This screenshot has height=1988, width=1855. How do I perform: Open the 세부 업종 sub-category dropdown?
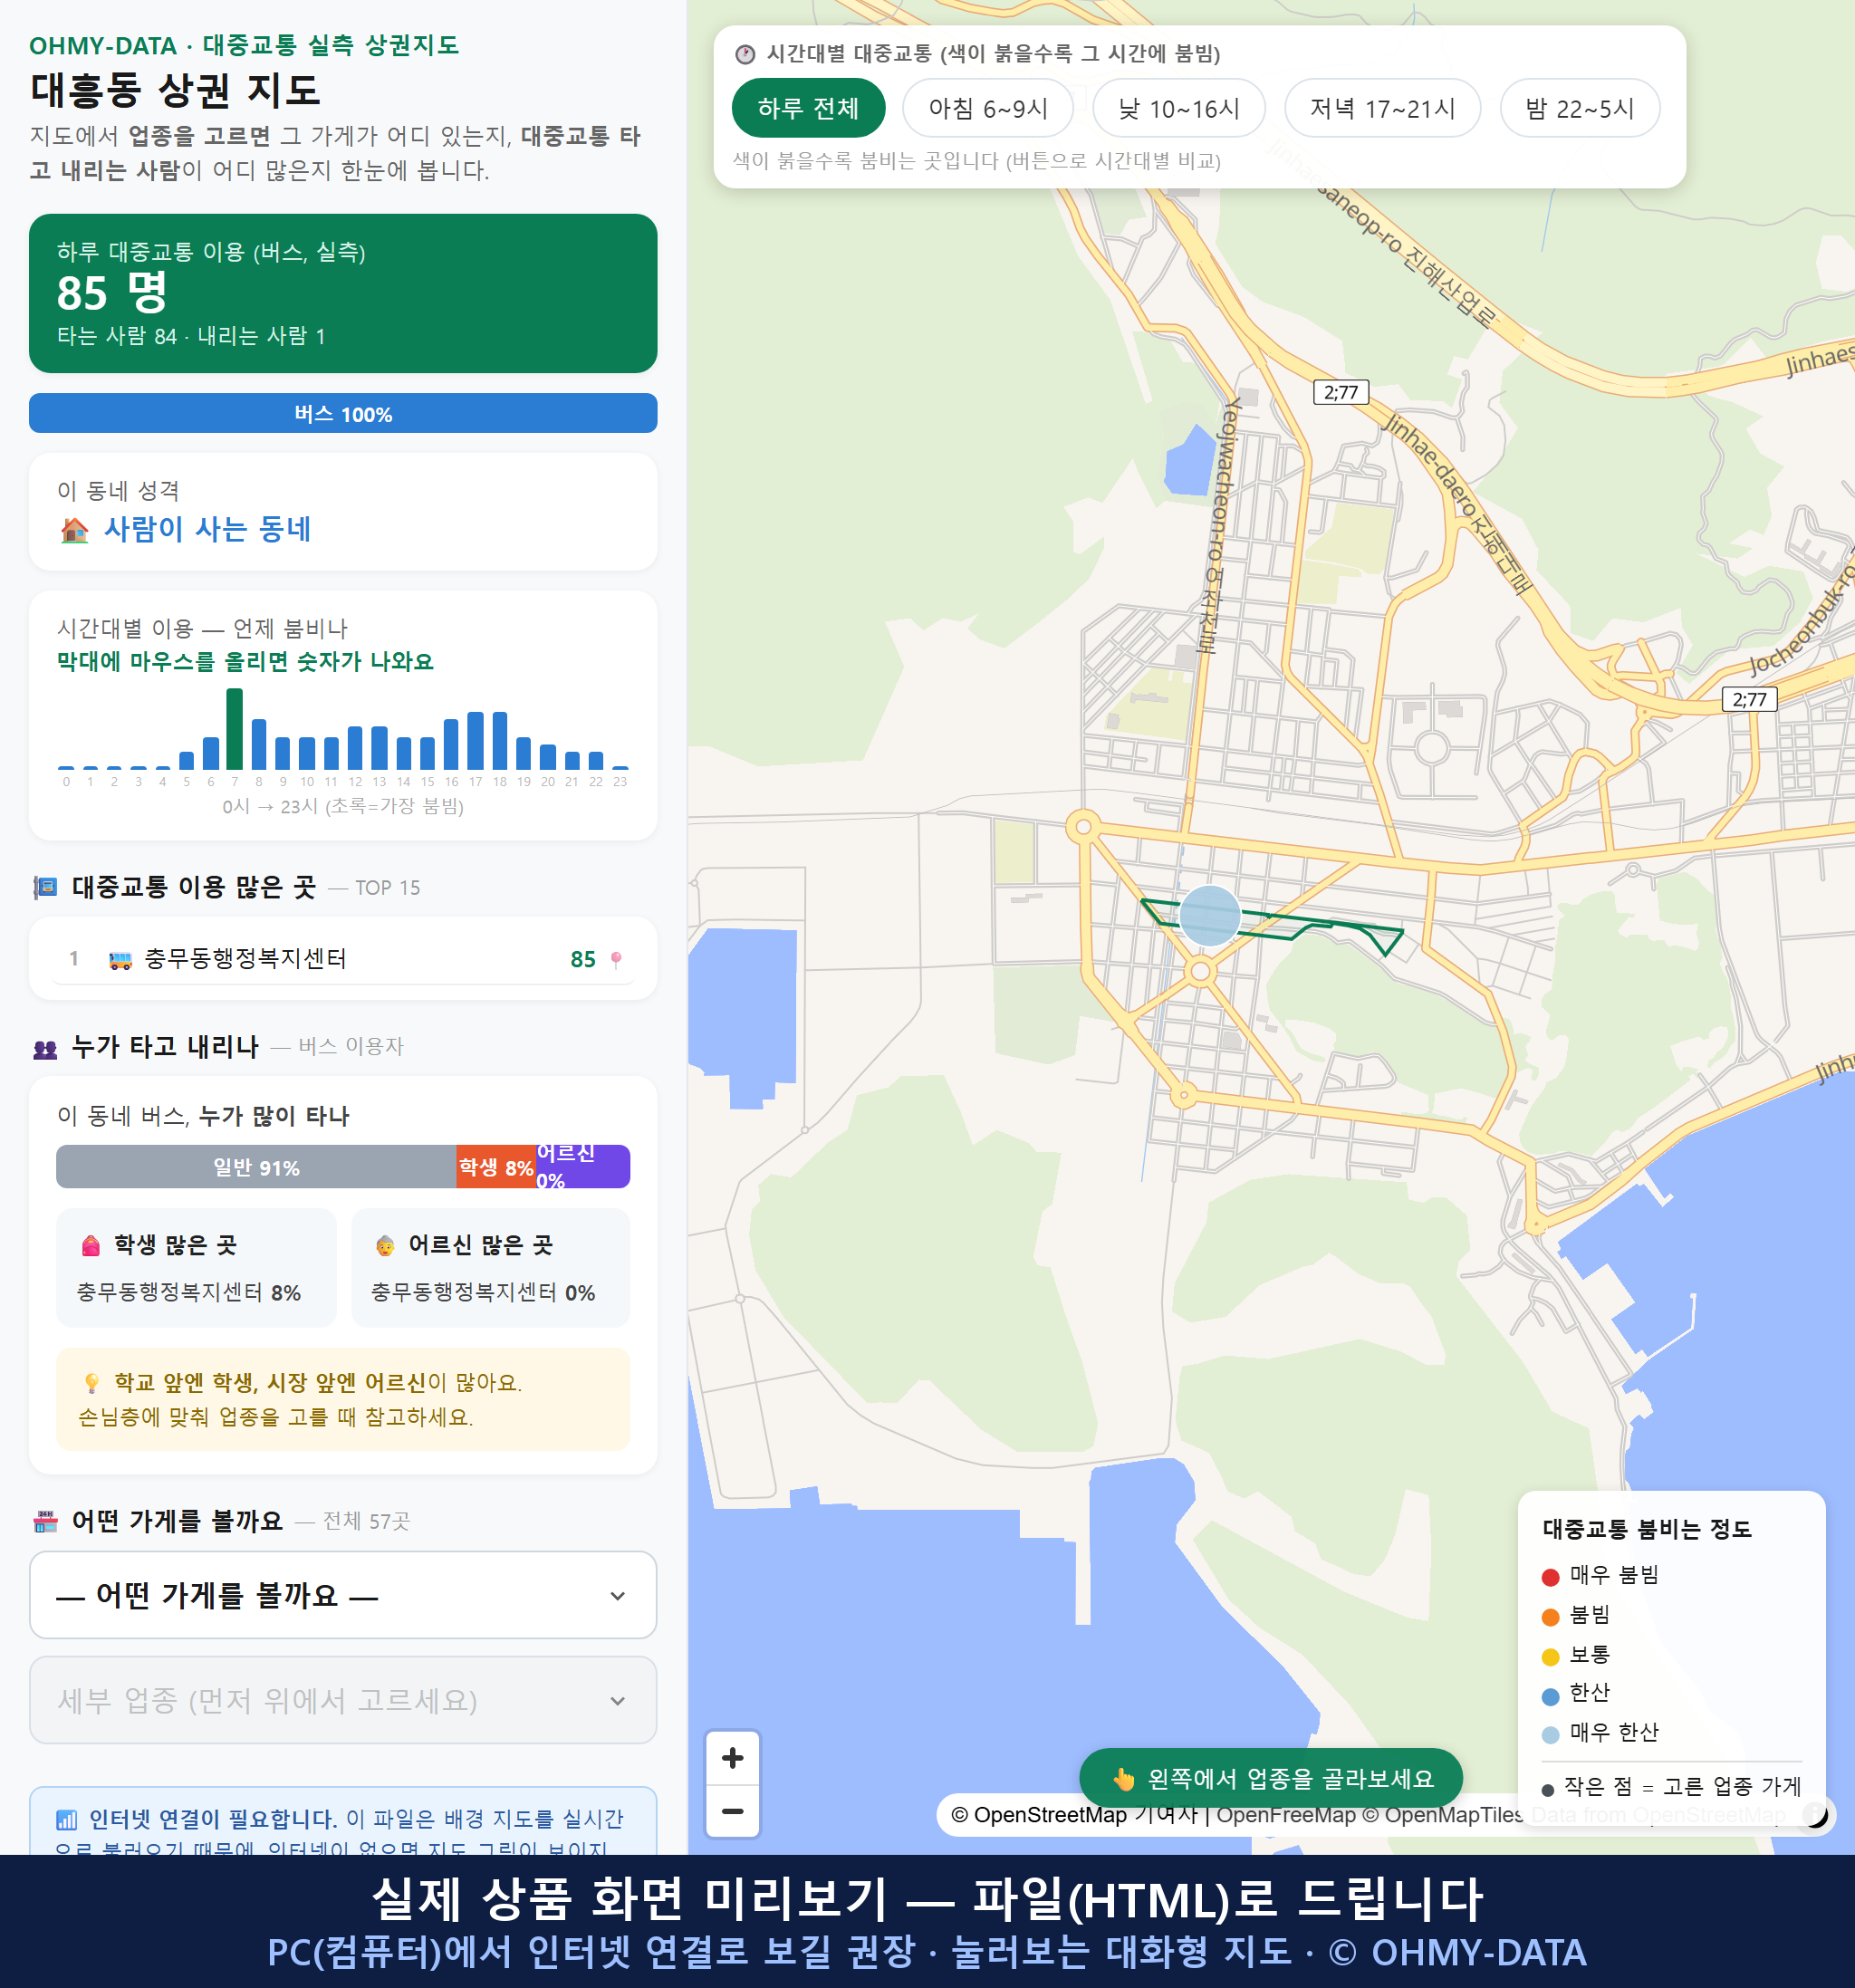point(343,1699)
